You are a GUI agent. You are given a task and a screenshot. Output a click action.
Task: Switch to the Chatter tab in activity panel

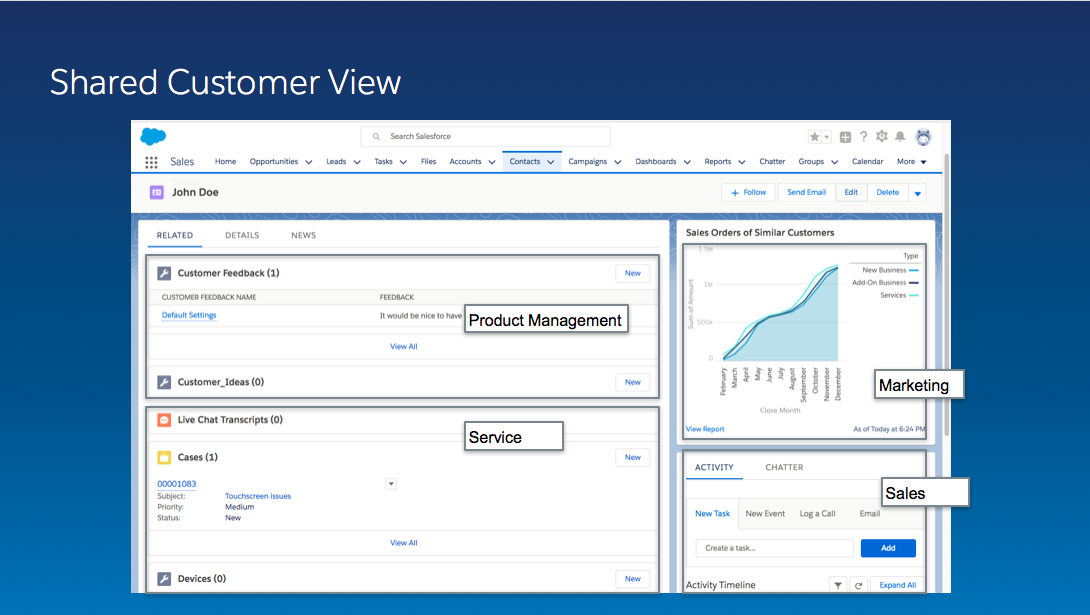[x=784, y=468]
